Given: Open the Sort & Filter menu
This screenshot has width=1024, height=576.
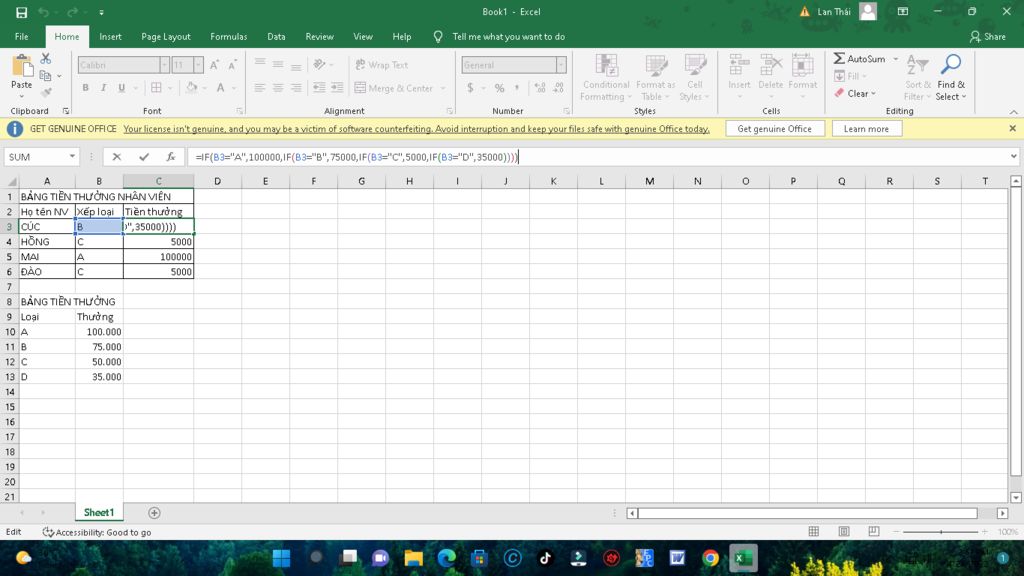Looking at the screenshot, I should pos(918,78).
